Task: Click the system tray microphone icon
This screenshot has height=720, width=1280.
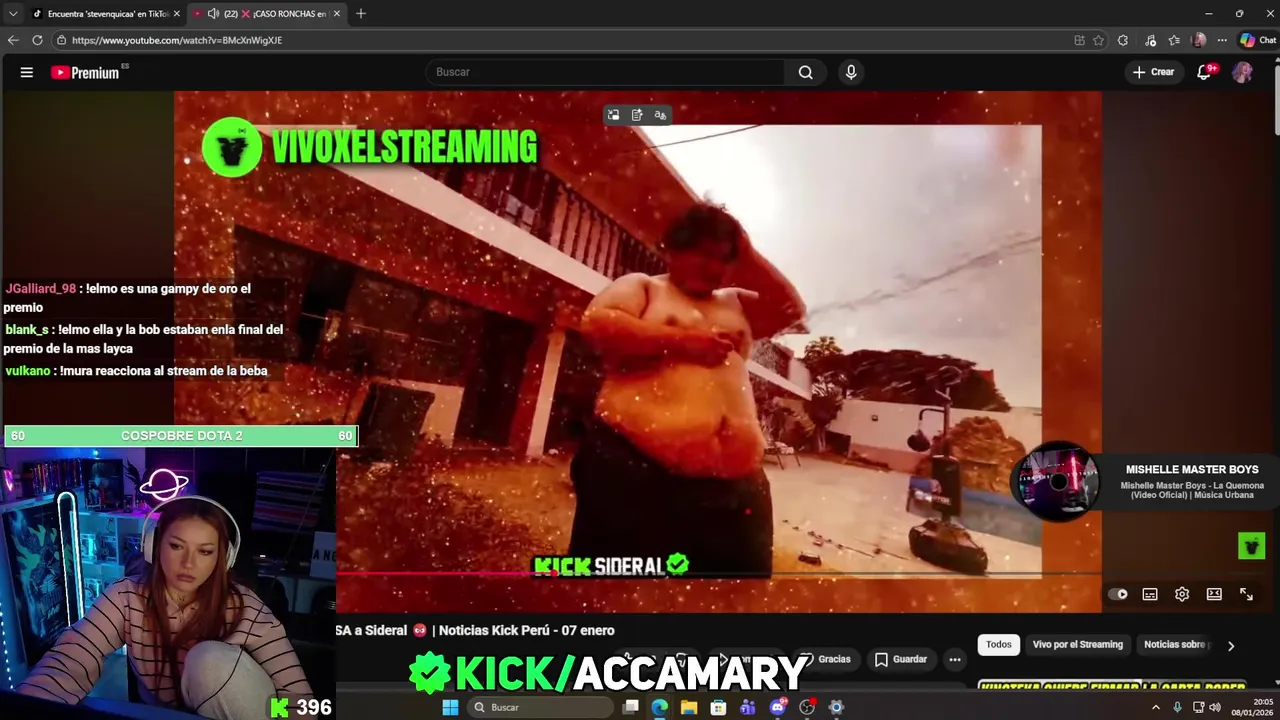Action: tap(1177, 707)
